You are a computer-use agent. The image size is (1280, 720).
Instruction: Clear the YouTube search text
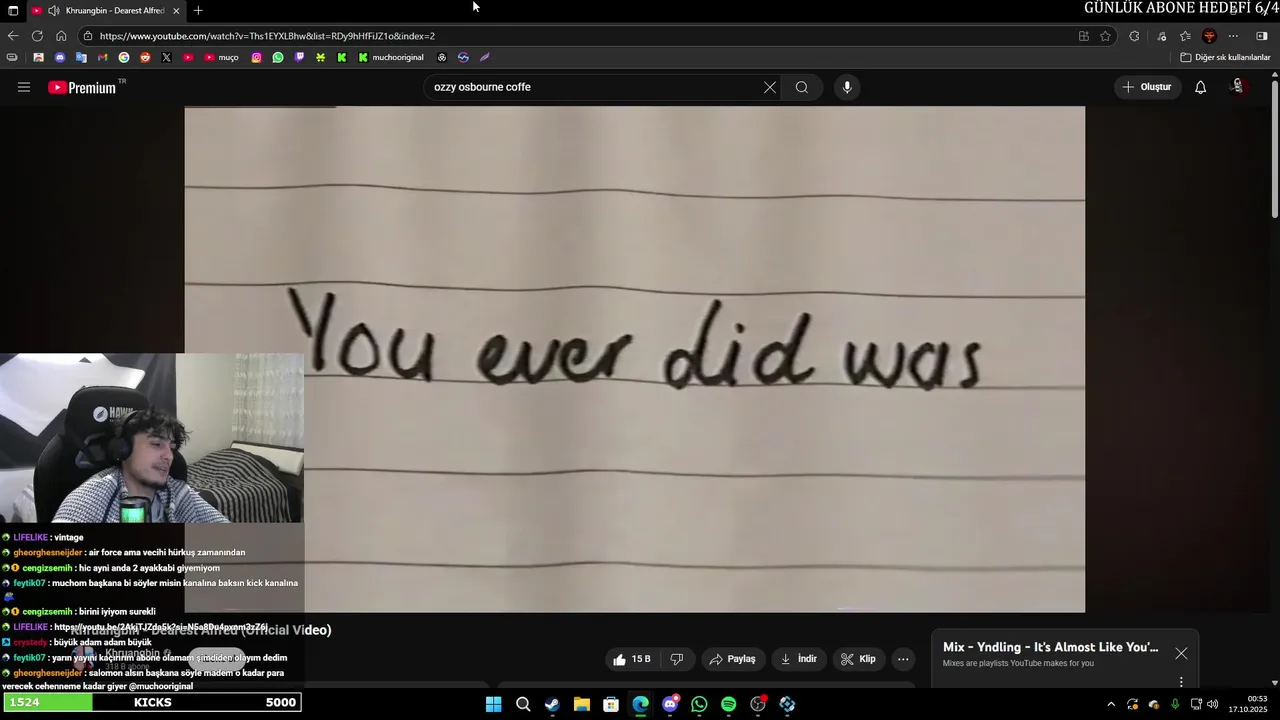pos(770,87)
